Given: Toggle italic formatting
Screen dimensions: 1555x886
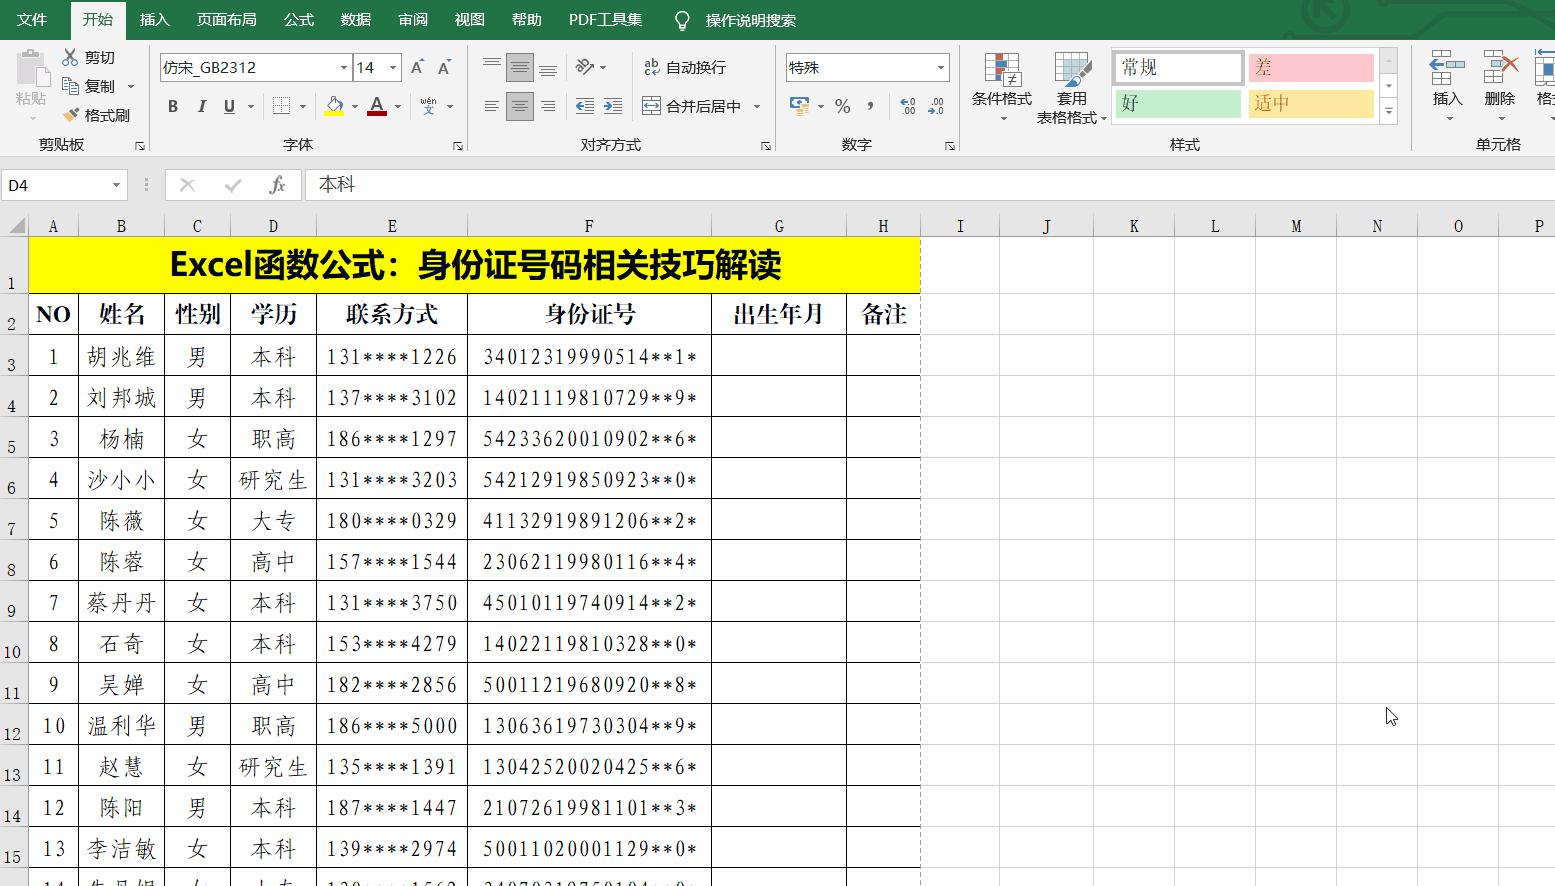Looking at the screenshot, I should click(201, 106).
